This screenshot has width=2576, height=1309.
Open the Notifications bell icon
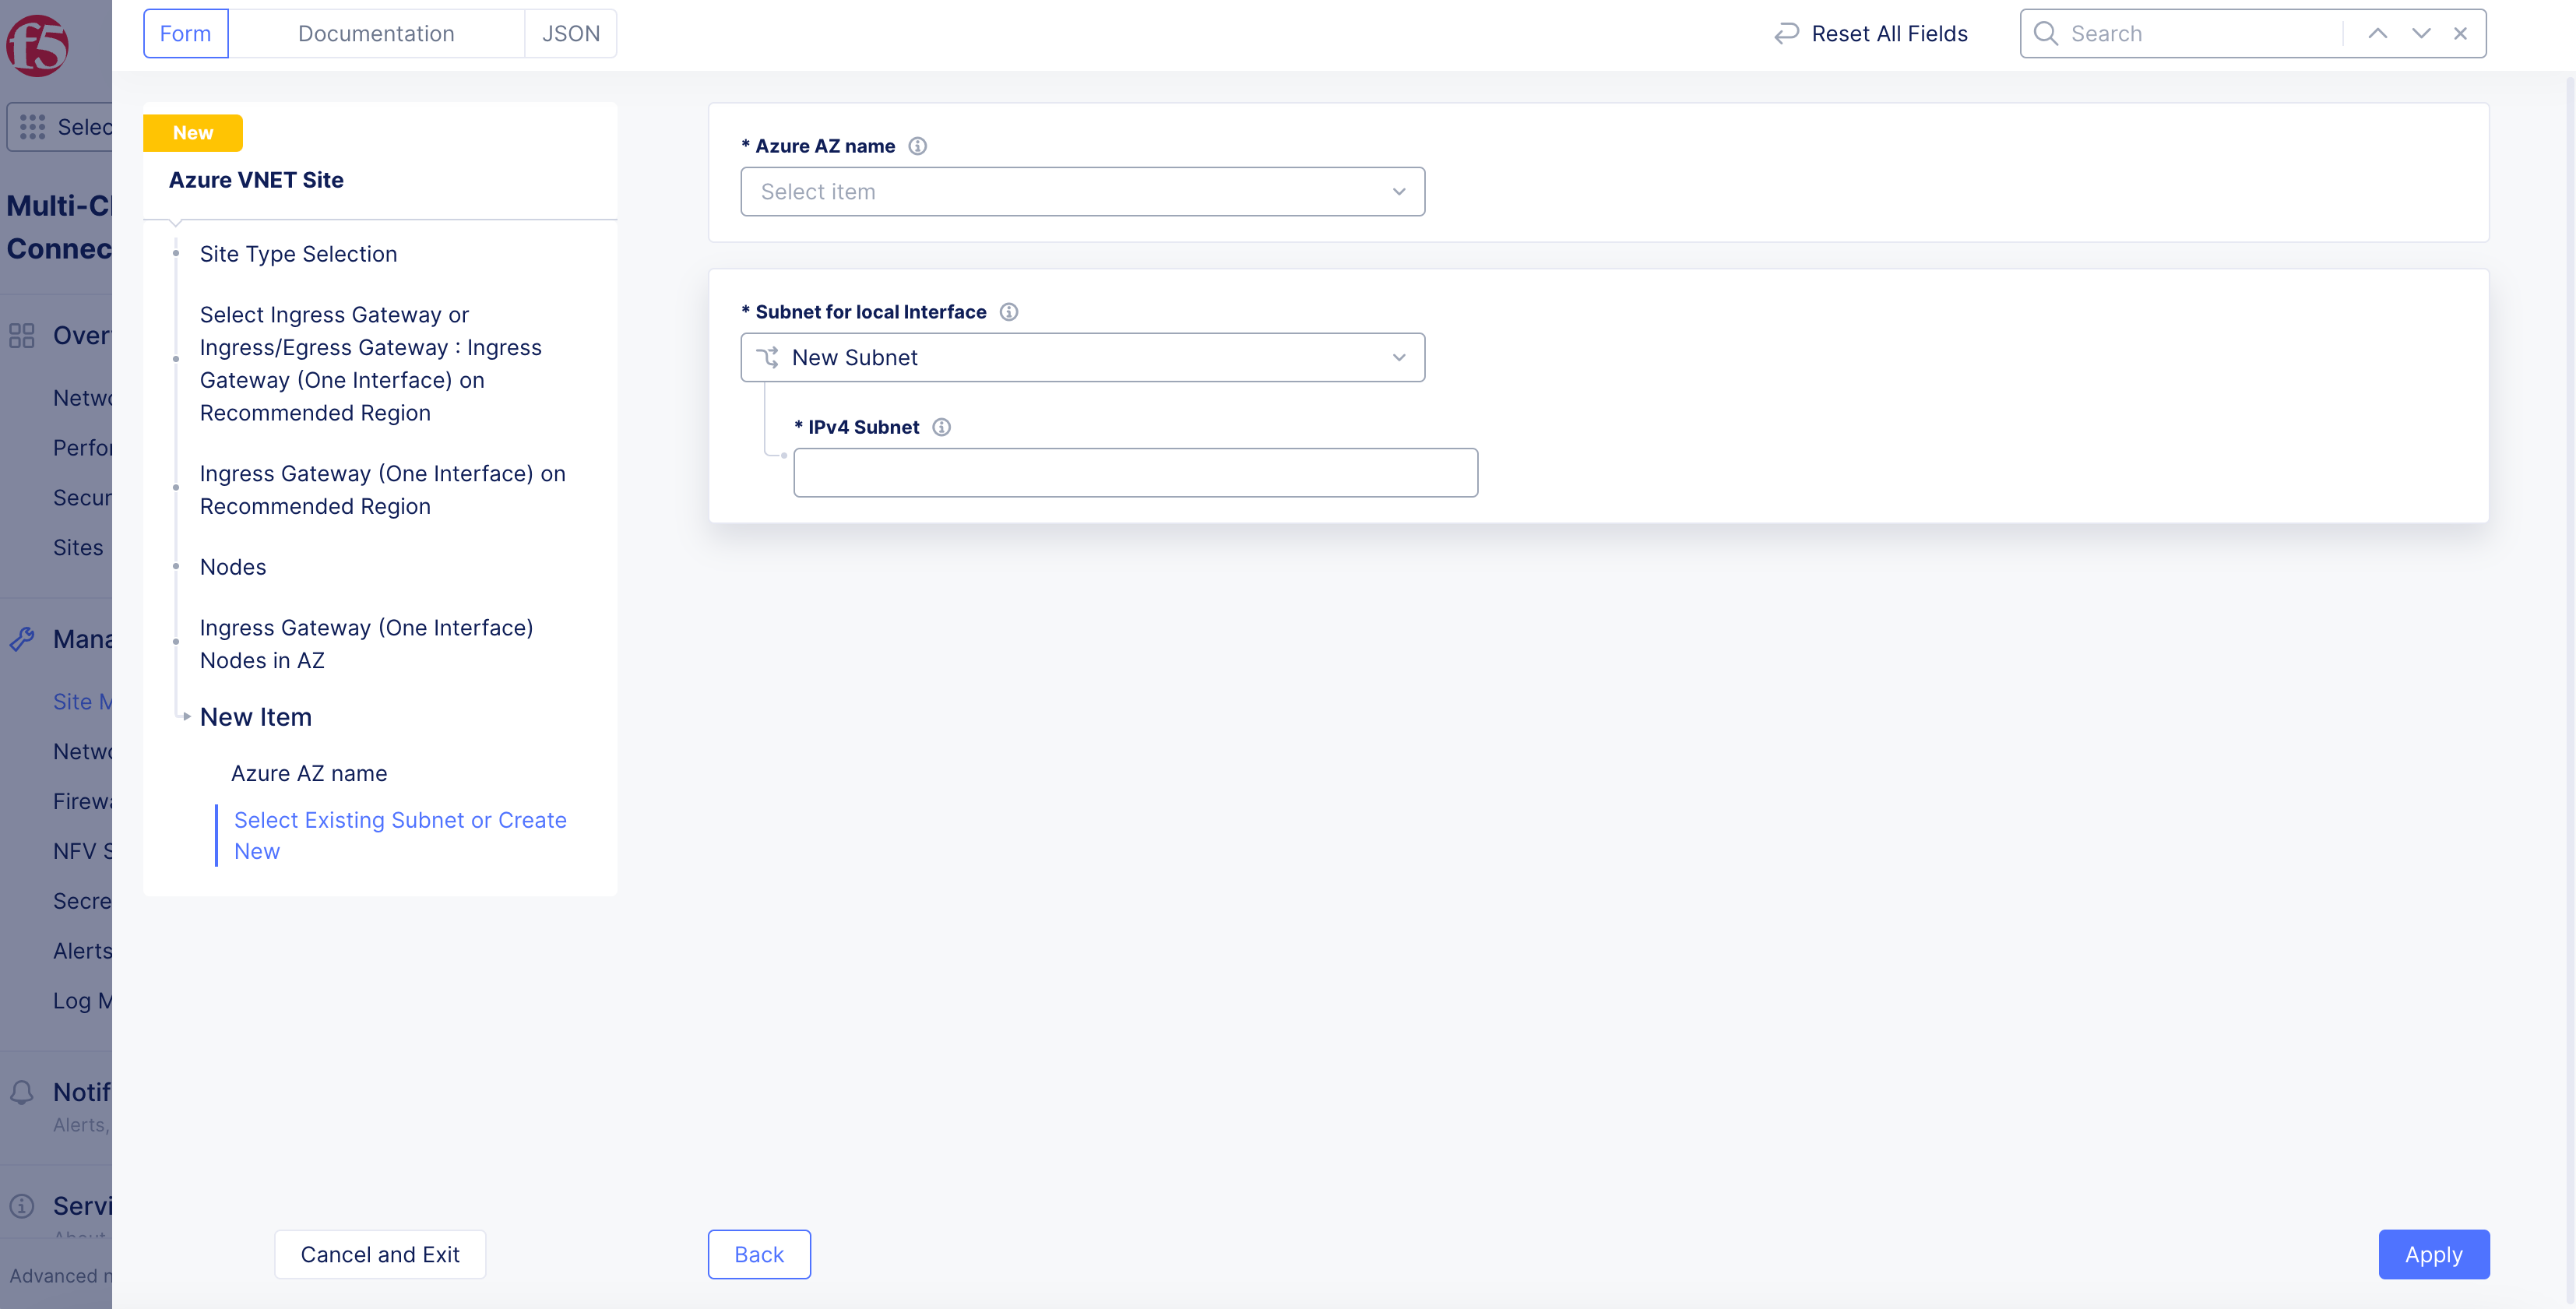pos(22,1091)
